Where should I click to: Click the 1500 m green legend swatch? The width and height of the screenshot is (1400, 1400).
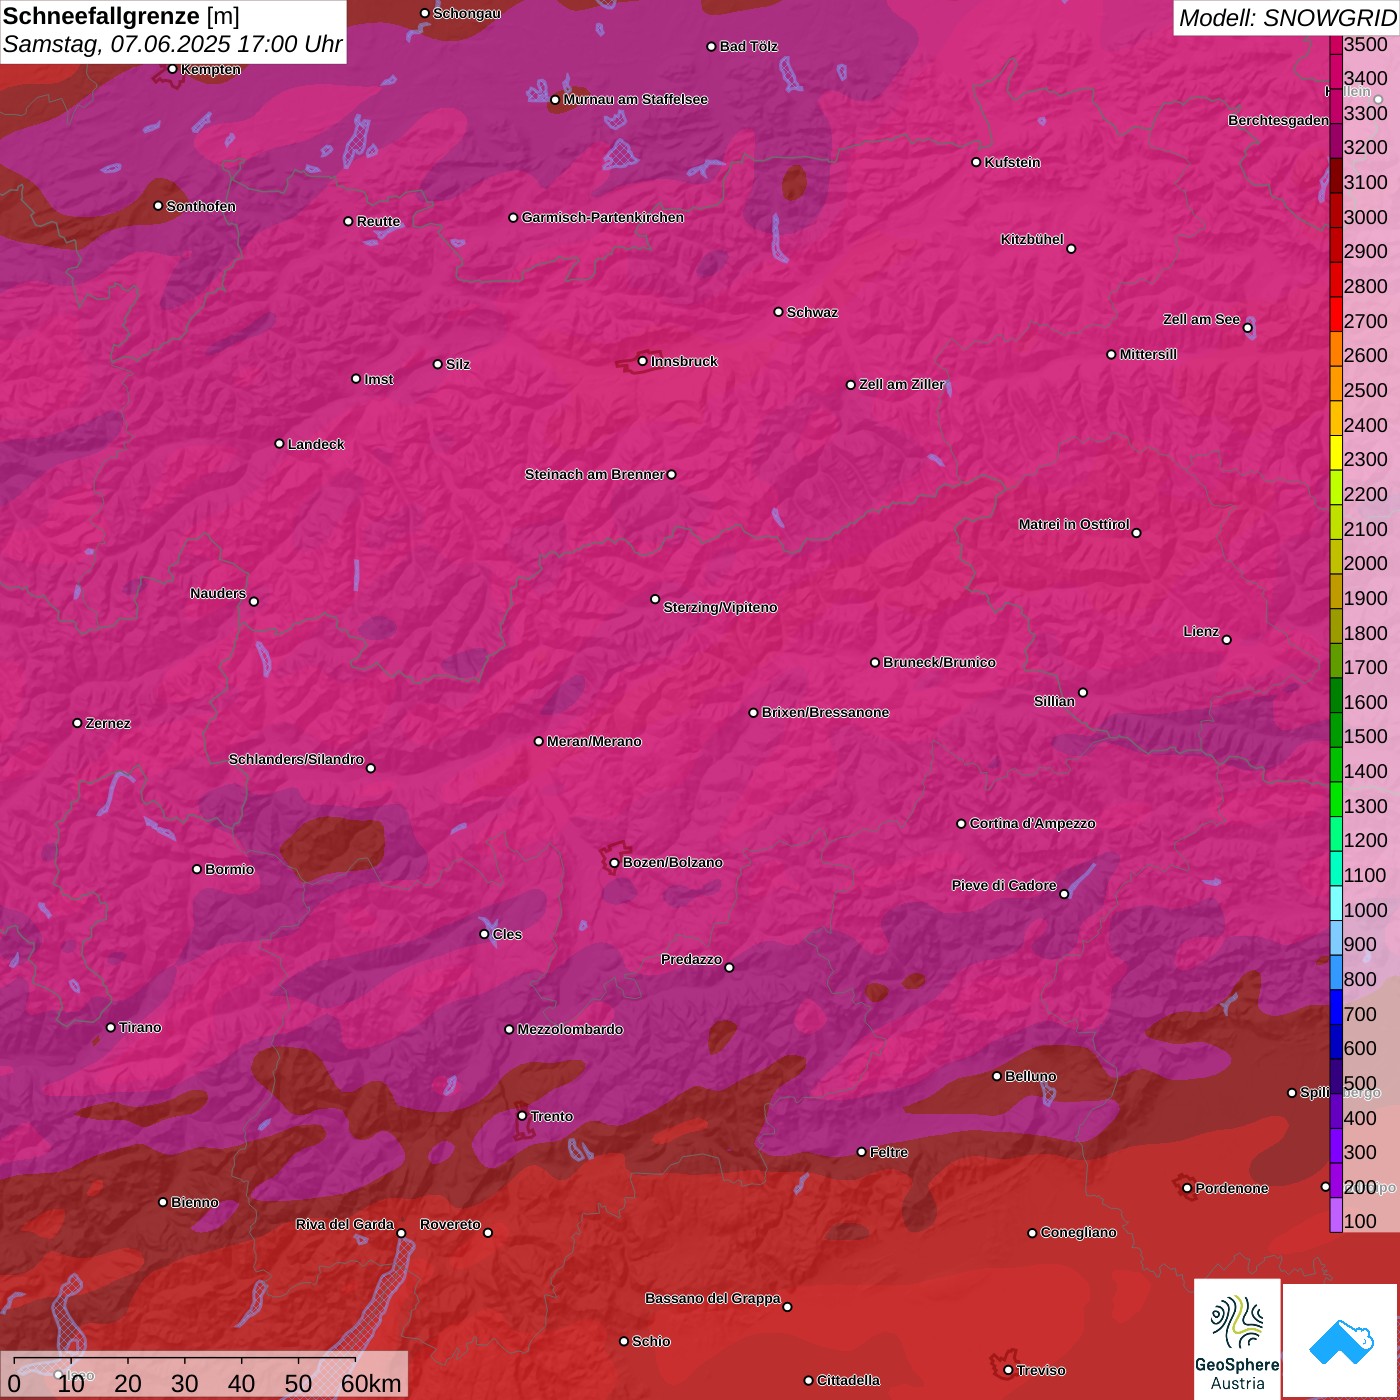point(1336,729)
